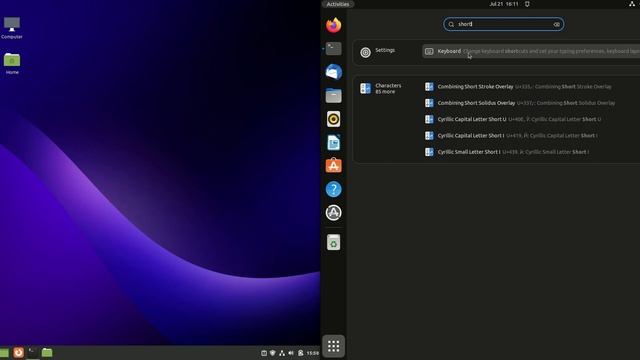Image resolution: width=640 pixels, height=360 pixels.
Task: Open the Trash in the dock
Action: click(x=333, y=242)
